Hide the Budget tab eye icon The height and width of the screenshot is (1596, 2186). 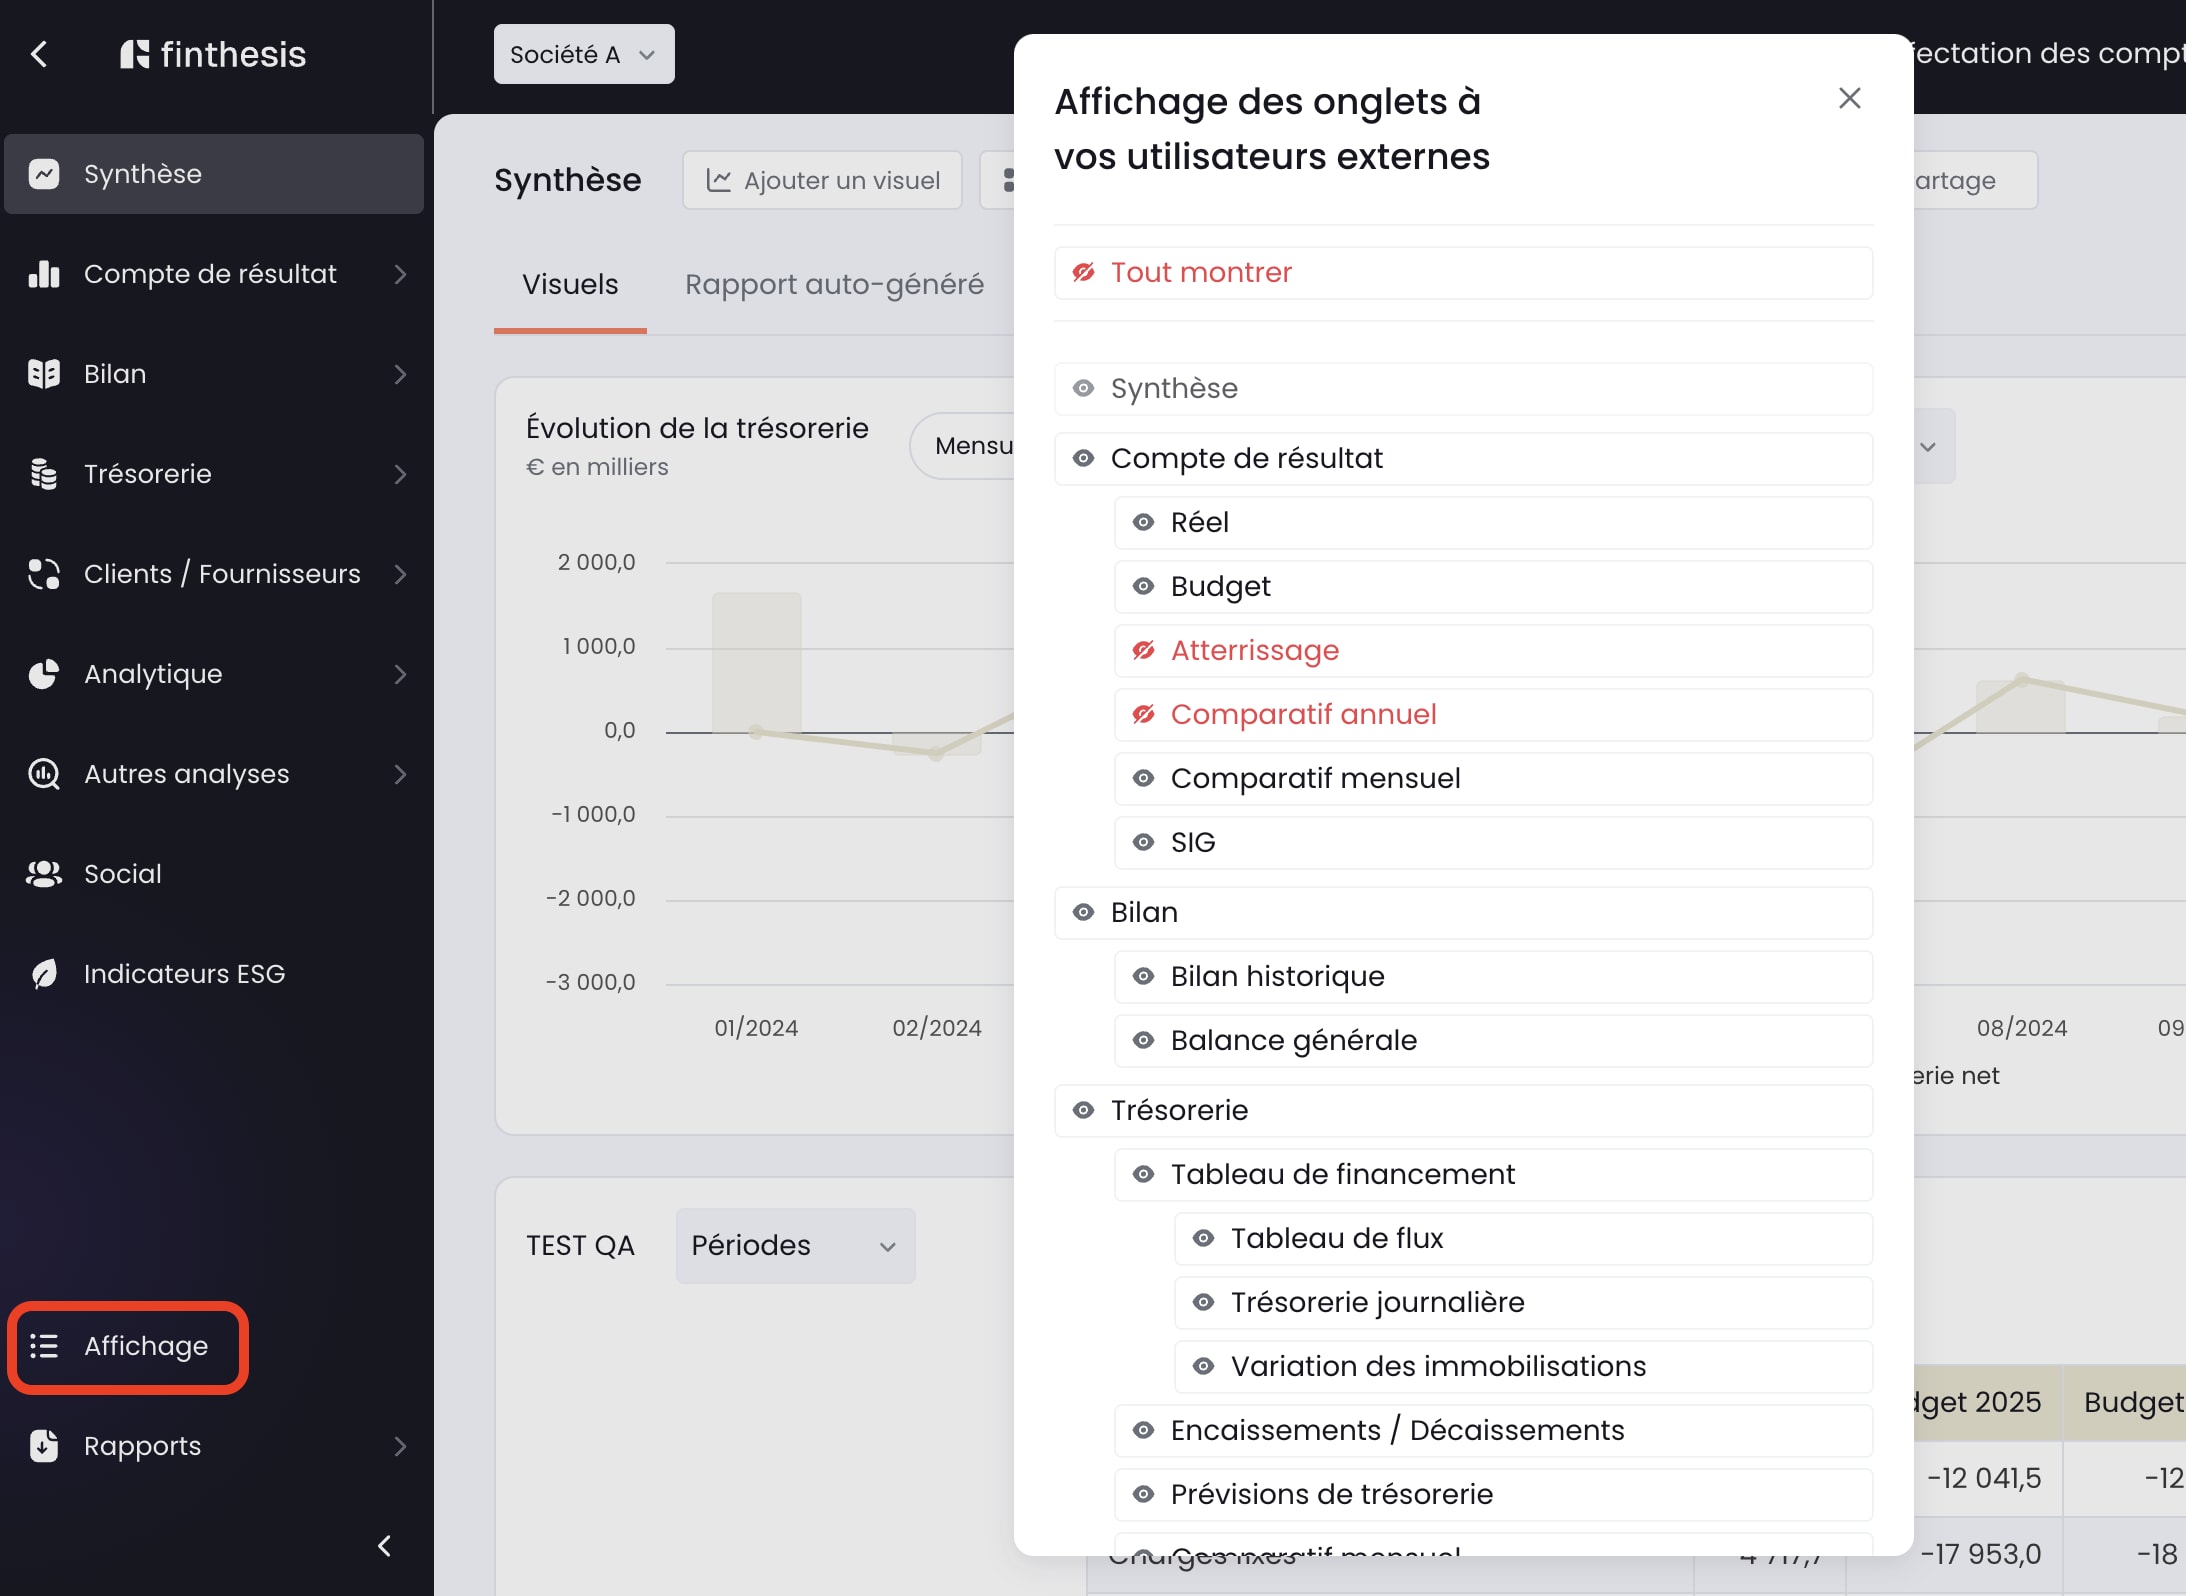click(1143, 587)
